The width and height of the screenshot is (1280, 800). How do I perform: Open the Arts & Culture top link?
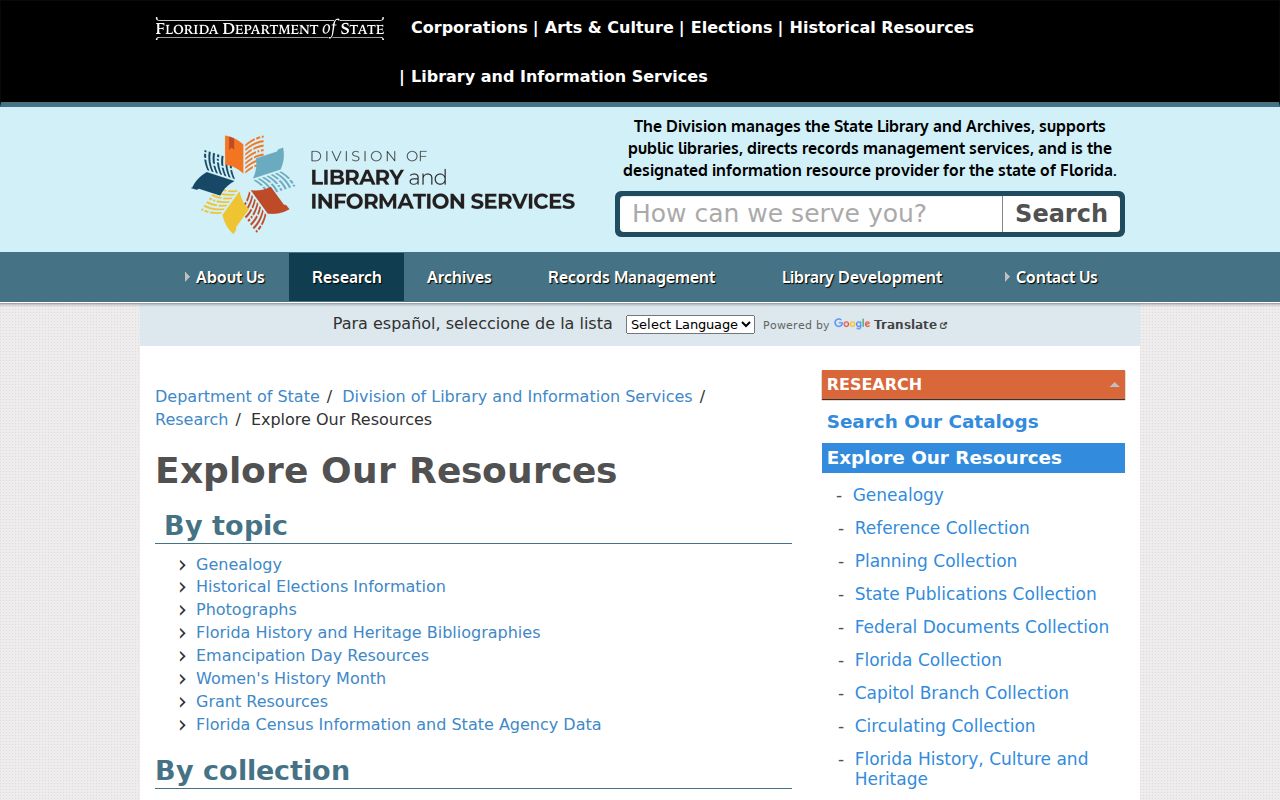coord(609,27)
